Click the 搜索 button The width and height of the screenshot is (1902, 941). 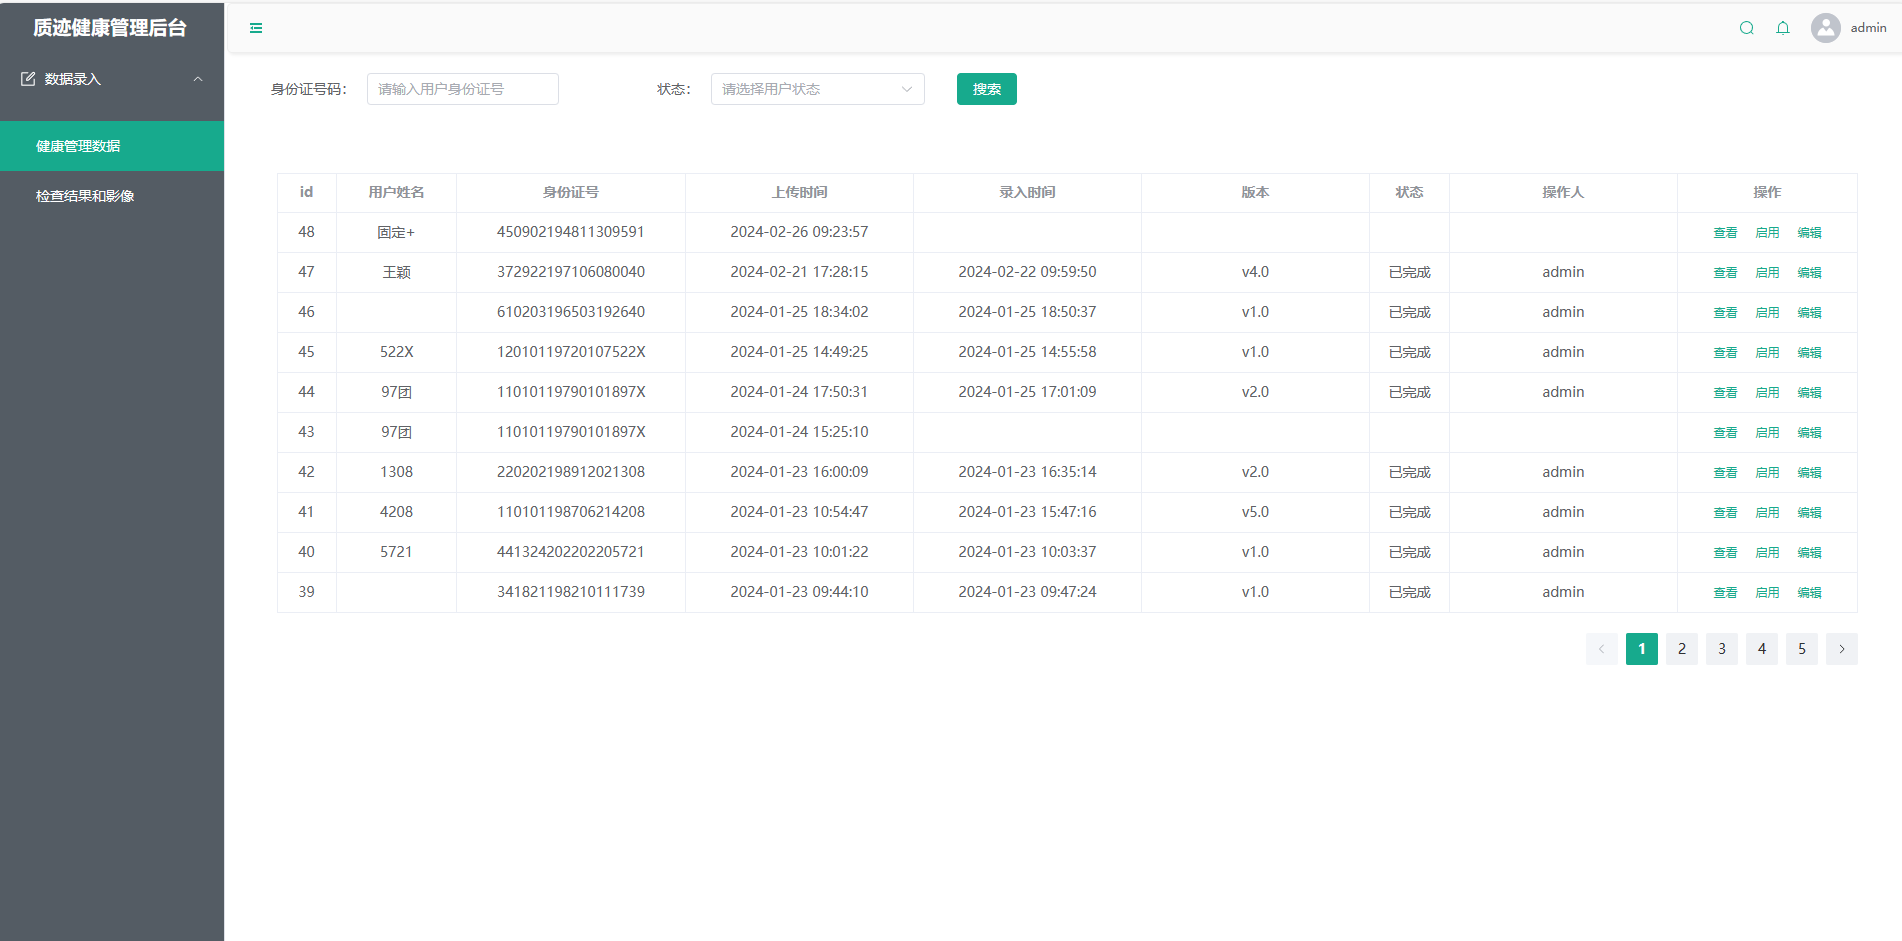point(987,89)
